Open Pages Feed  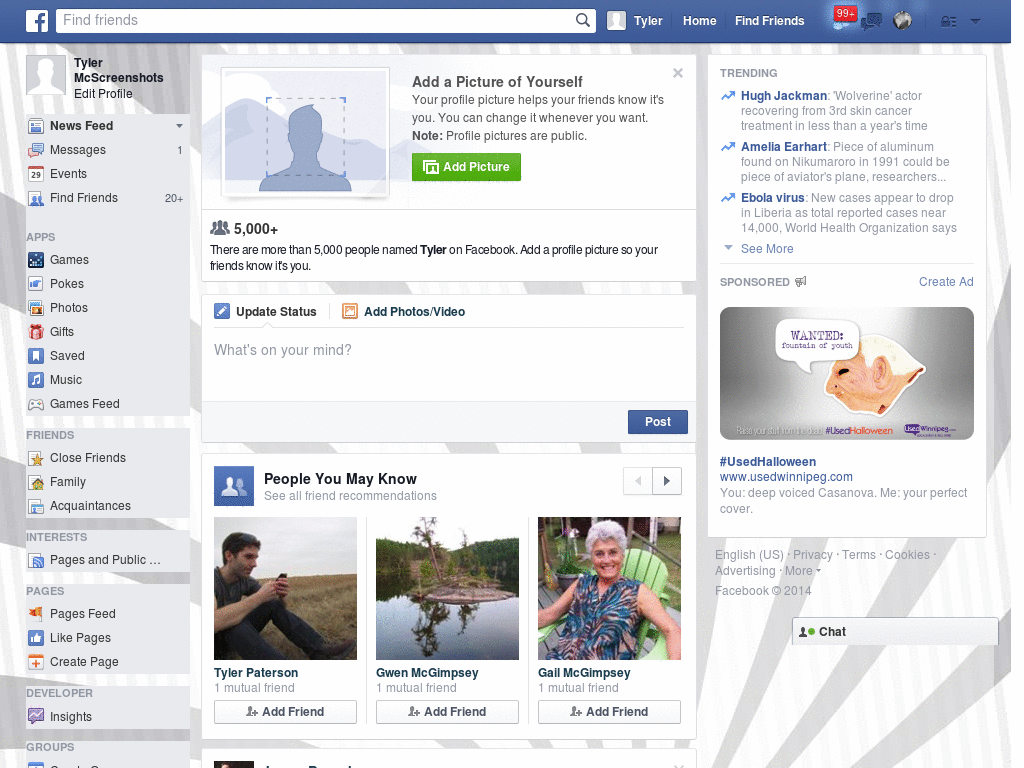click(x=107, y=614)
